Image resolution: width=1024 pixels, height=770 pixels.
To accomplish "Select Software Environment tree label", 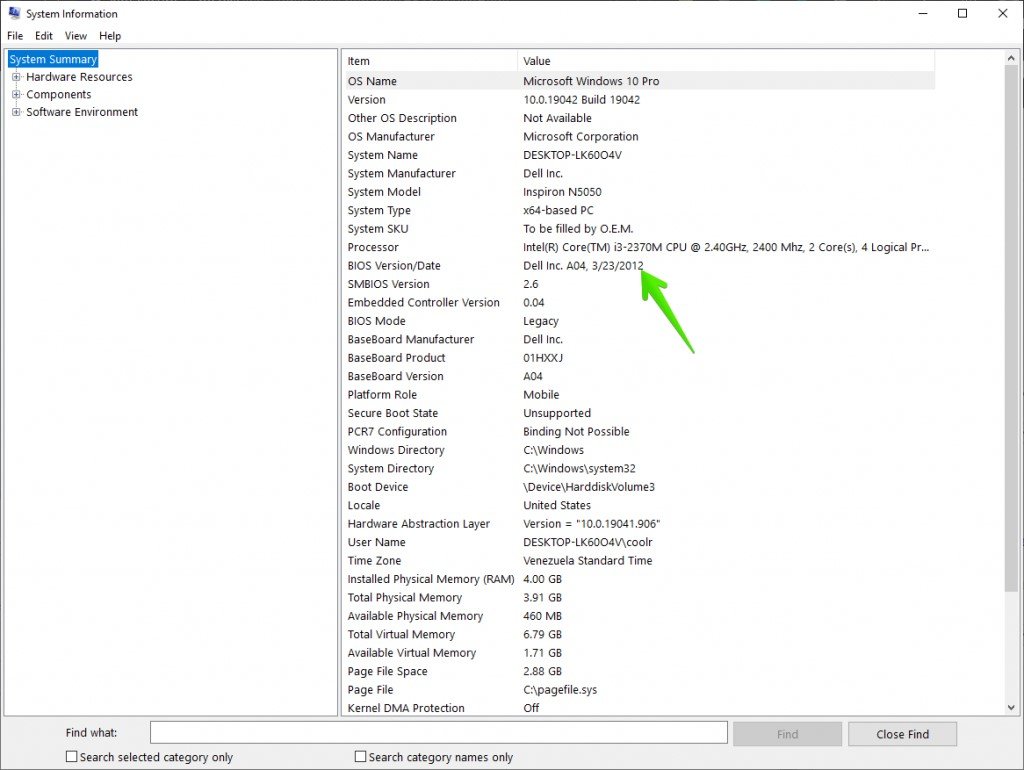I will click(x=82, y=112).
